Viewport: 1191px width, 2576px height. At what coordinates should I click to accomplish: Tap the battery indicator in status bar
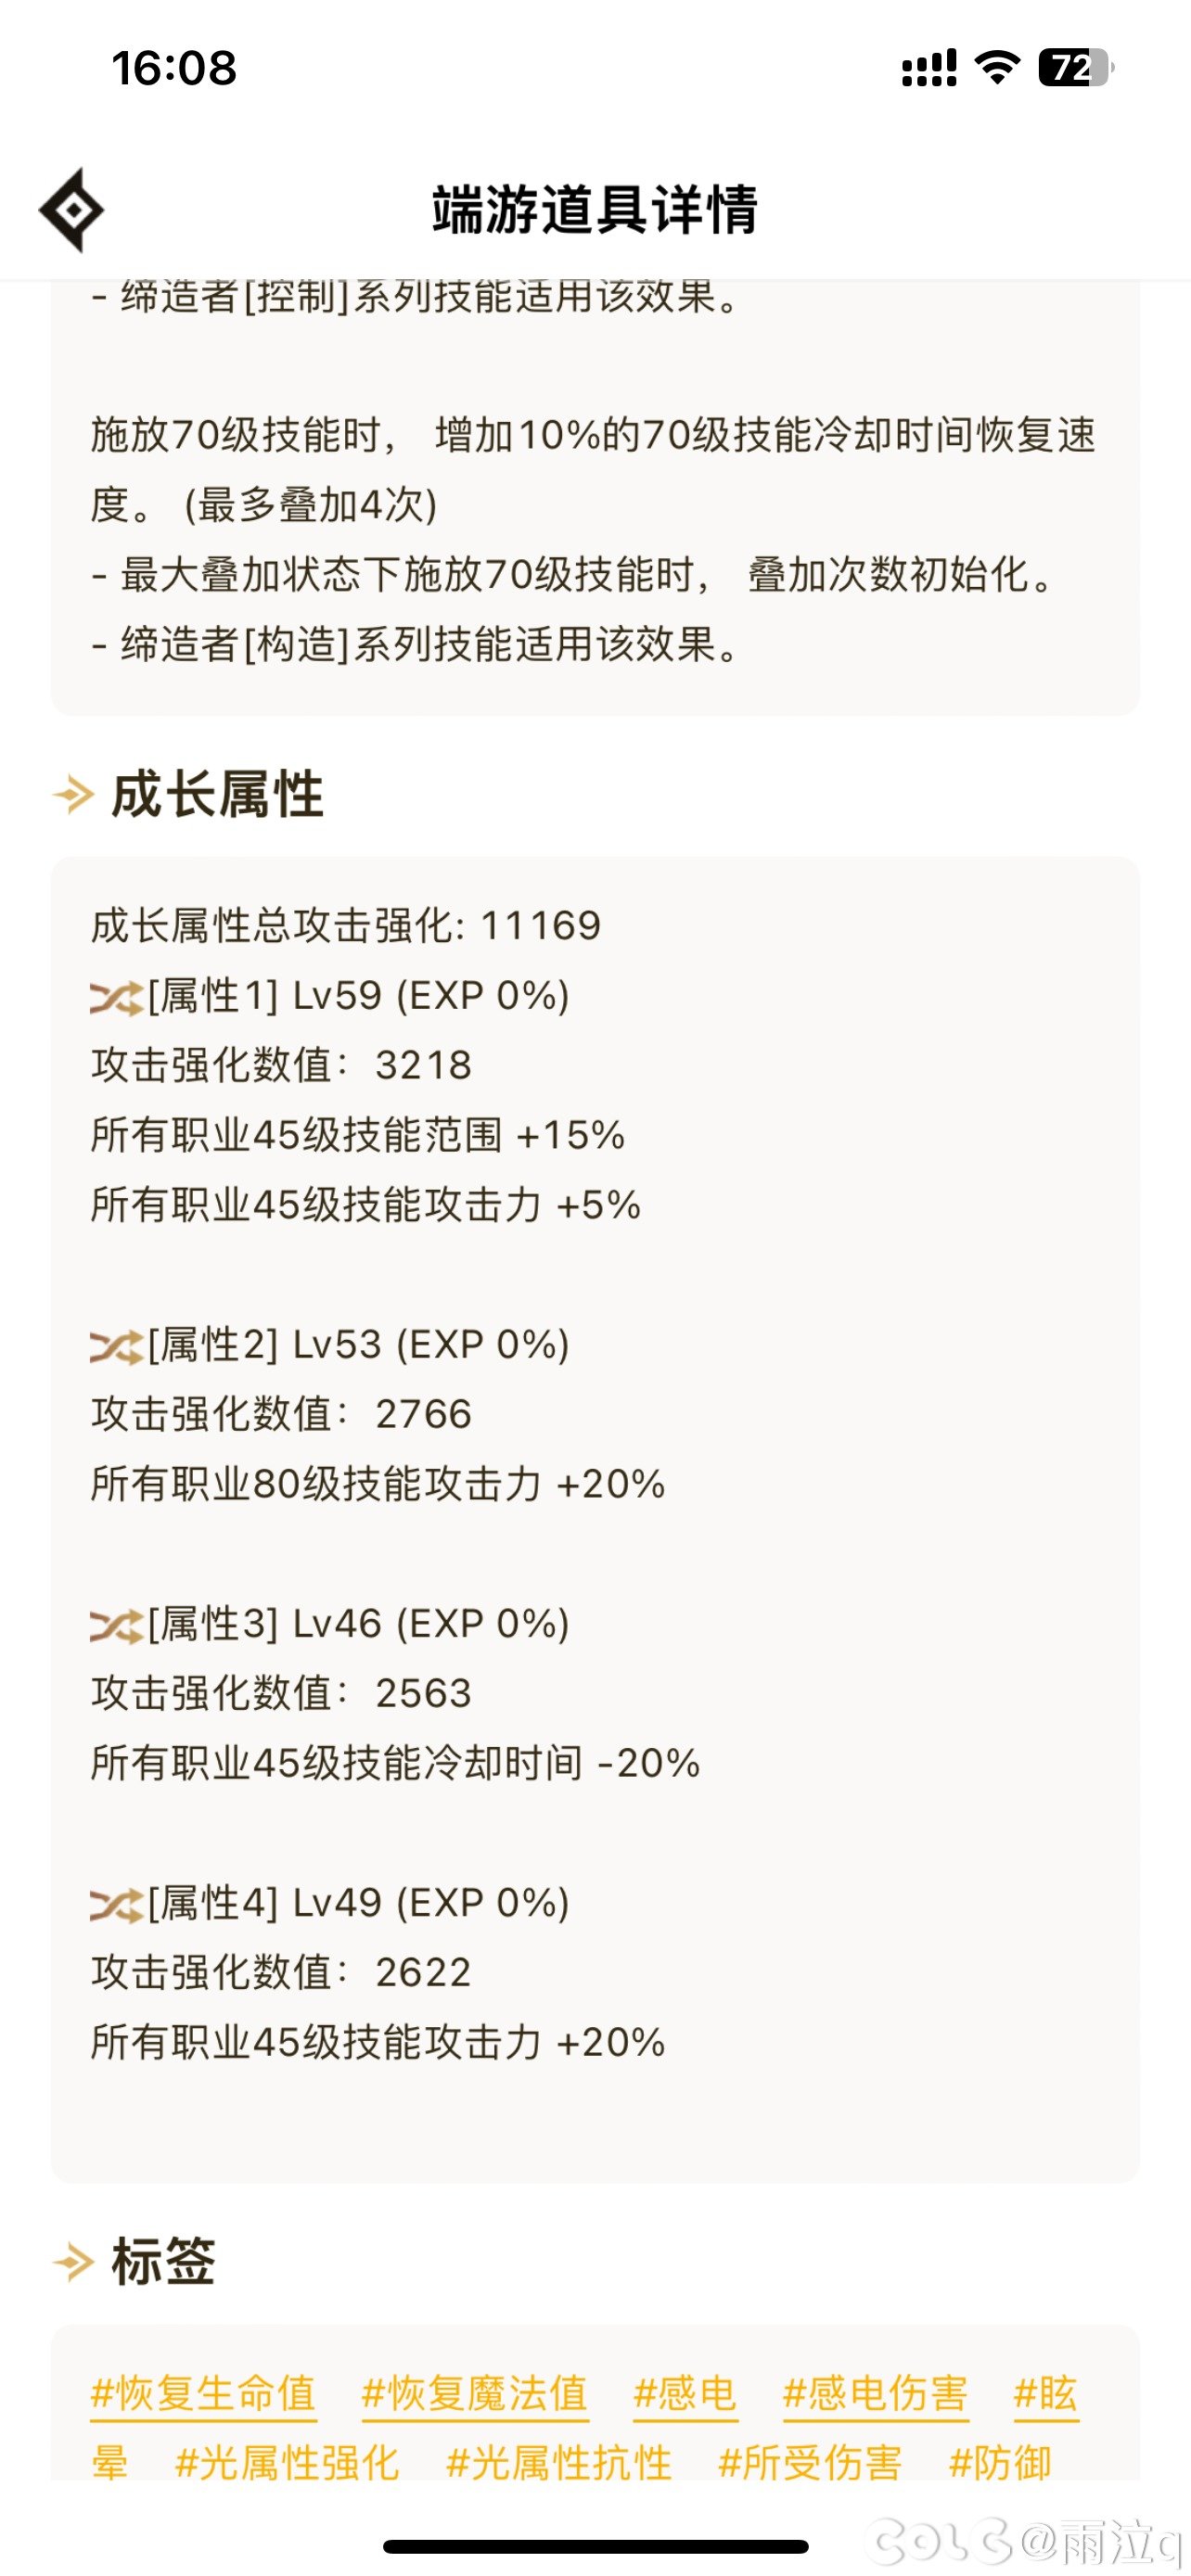pos(1076,68)
